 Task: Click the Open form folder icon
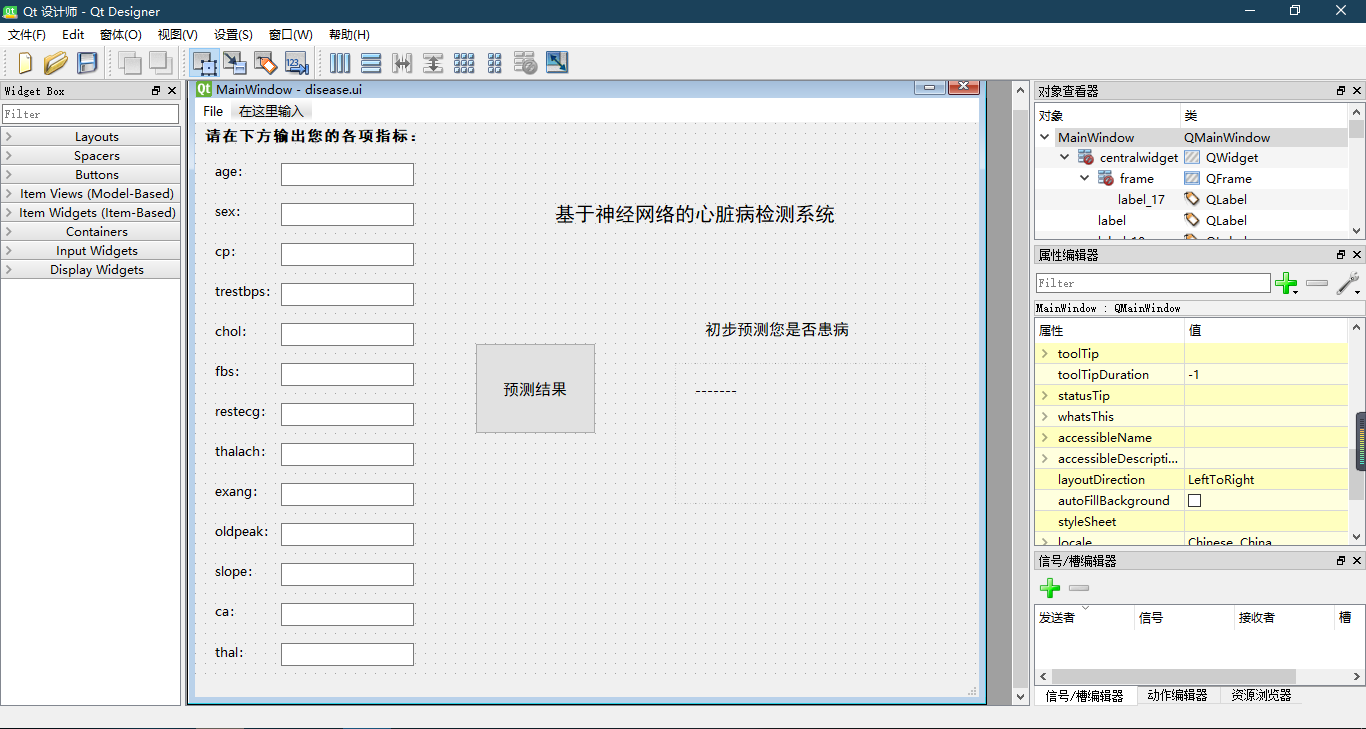[56, 63]
